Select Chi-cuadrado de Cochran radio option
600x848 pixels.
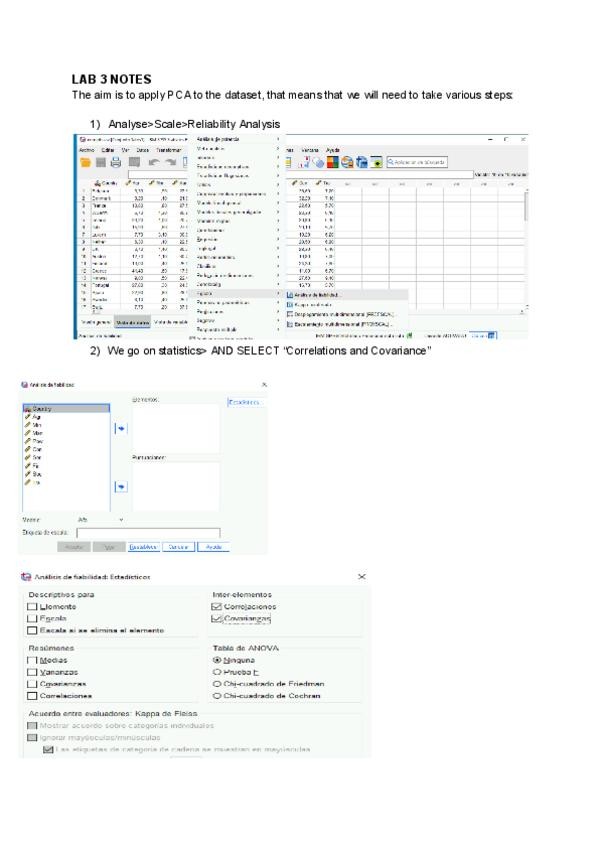[217, 696]
